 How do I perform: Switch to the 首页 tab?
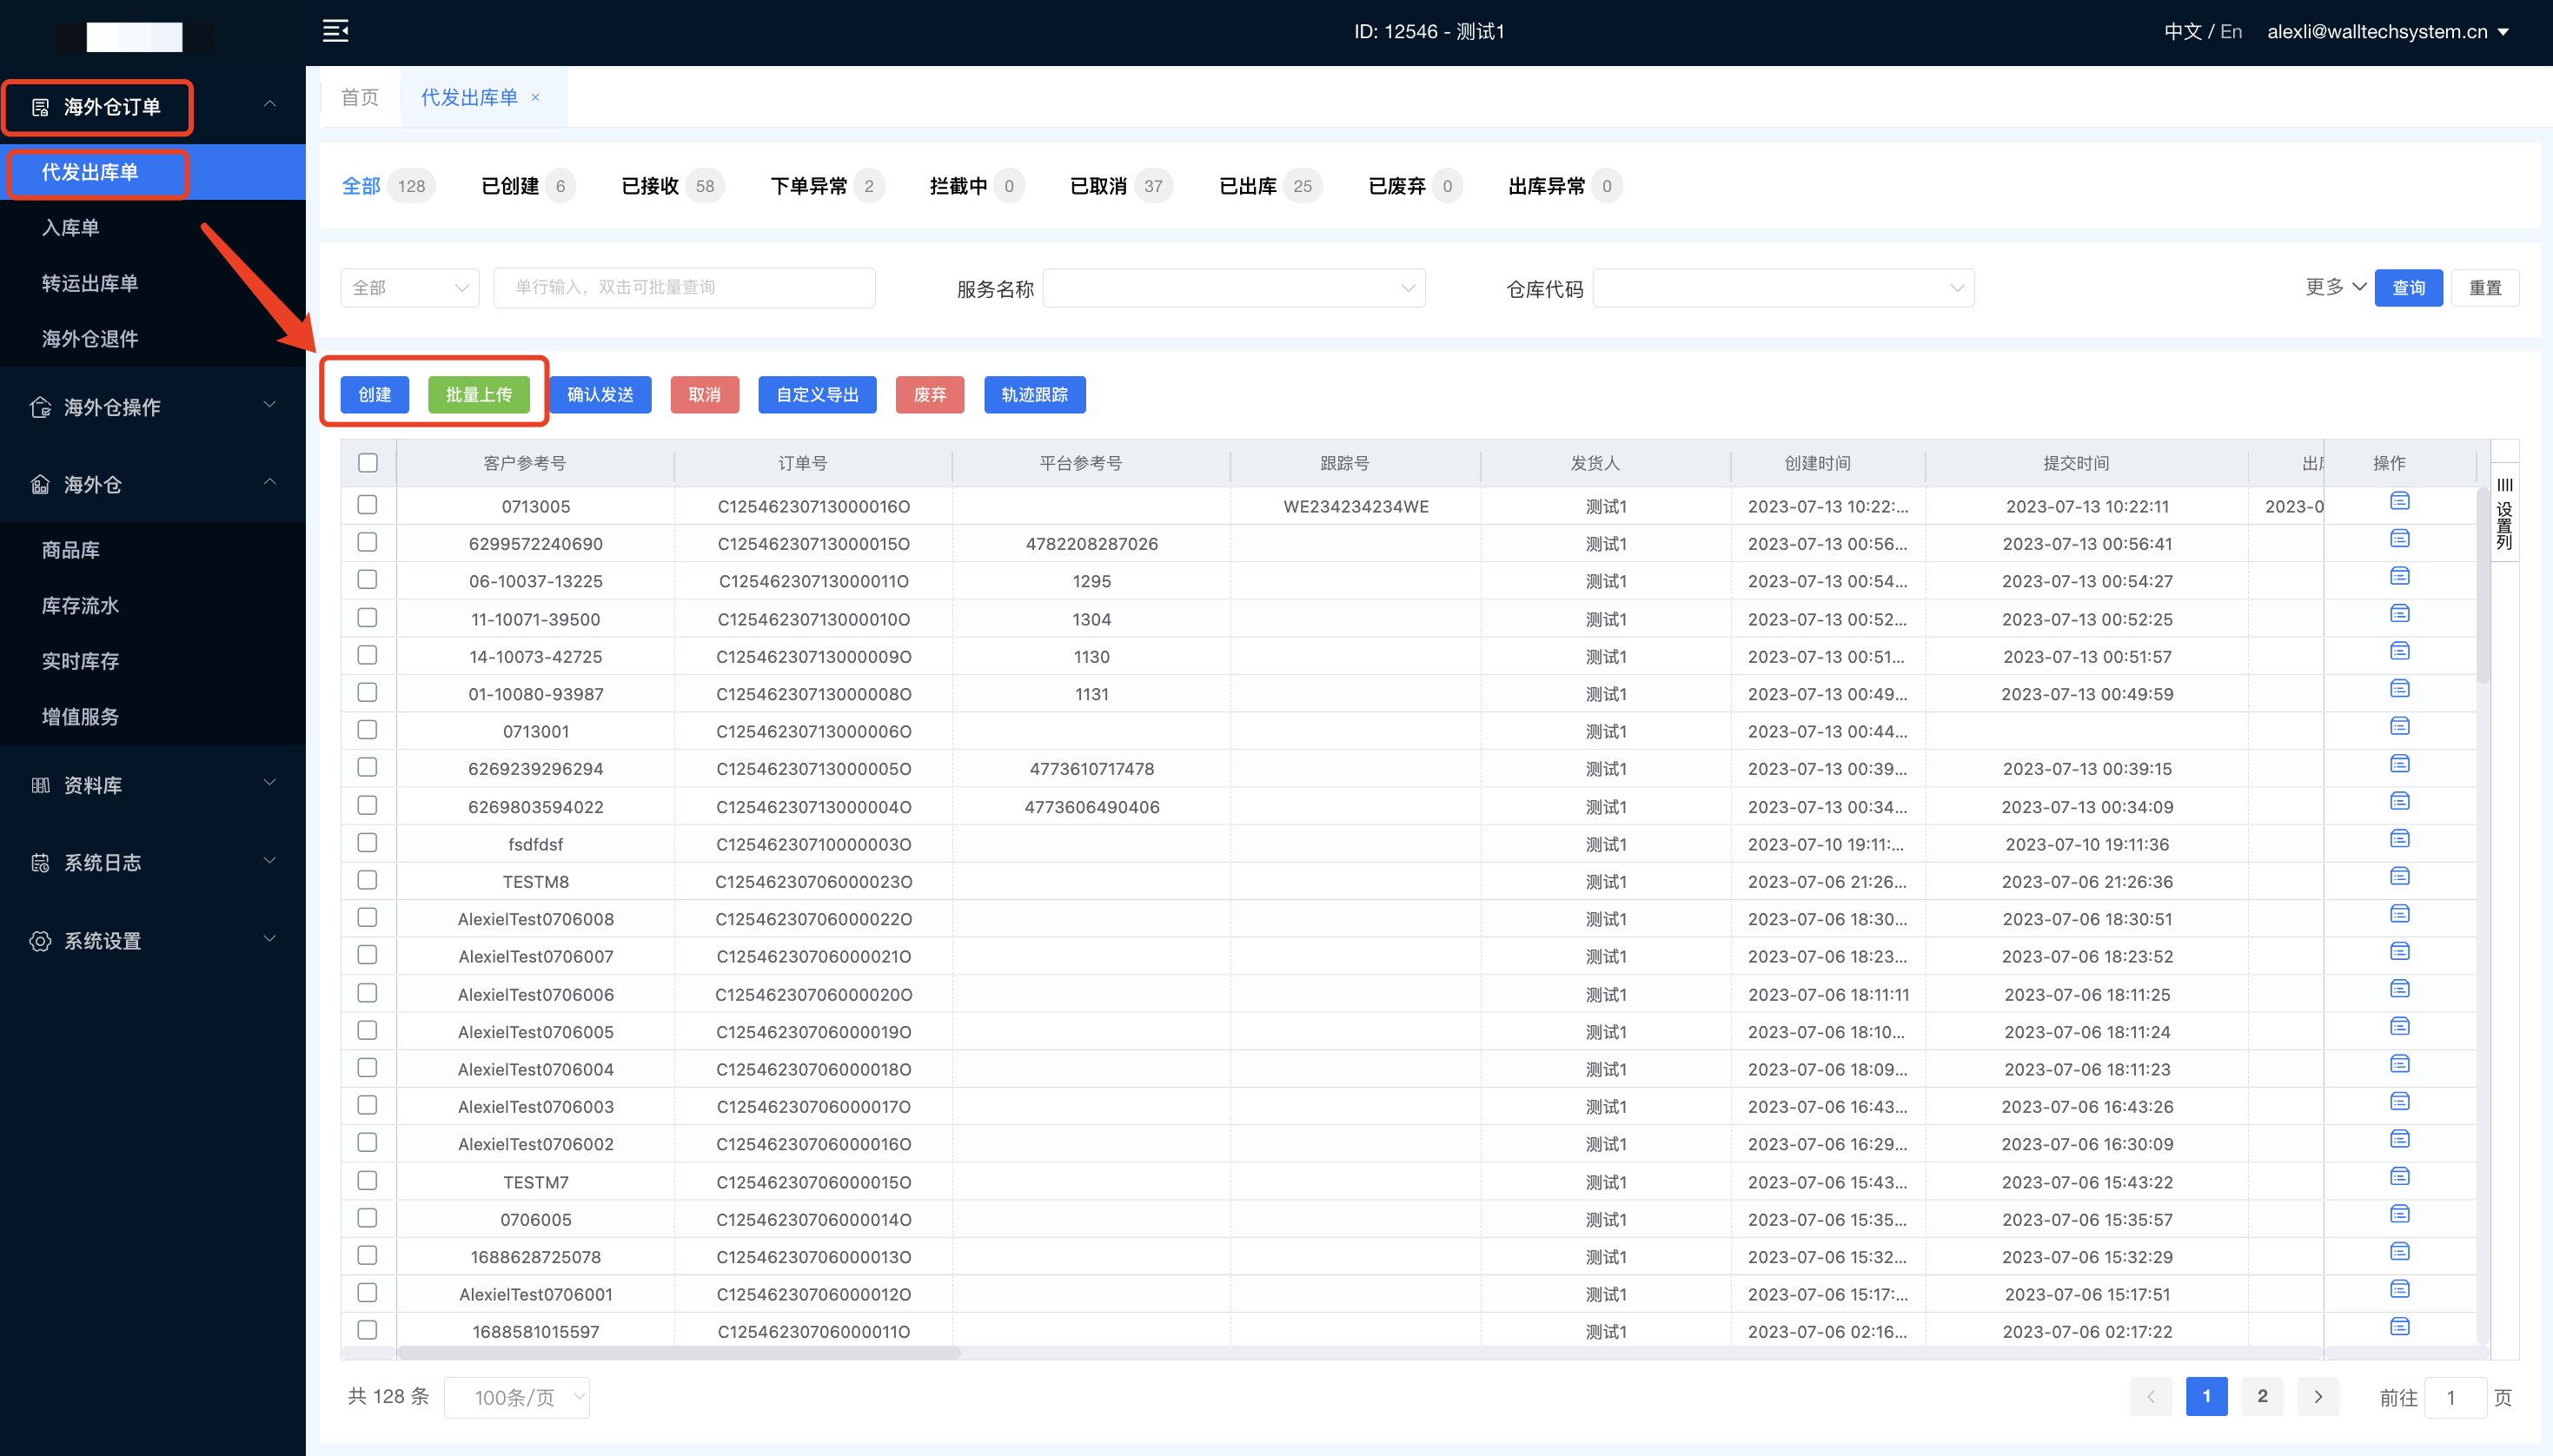[x=360, y=98]
